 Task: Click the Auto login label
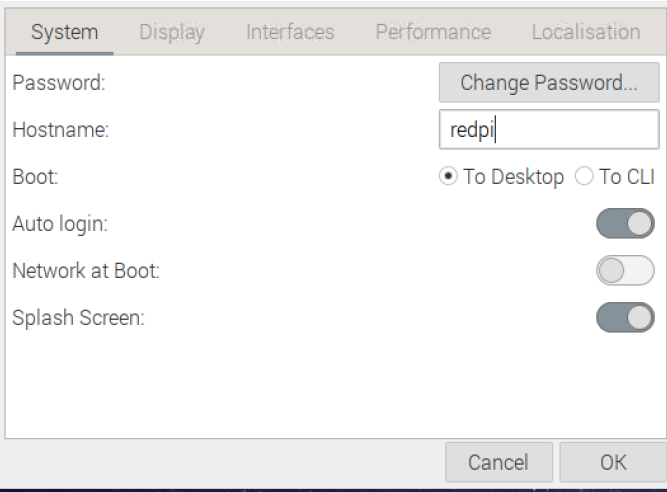point(59,224)
